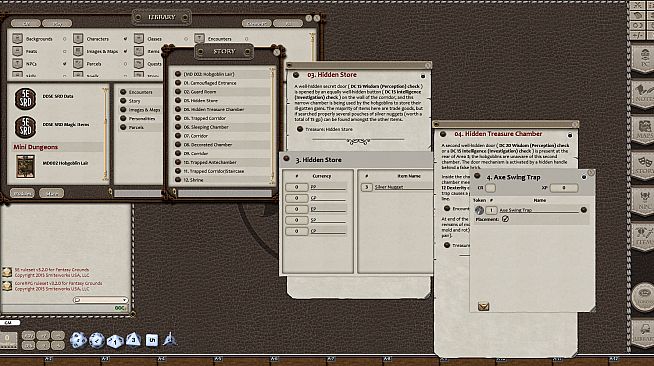Open the Classes category icon in Library

[x=139, y=38]
